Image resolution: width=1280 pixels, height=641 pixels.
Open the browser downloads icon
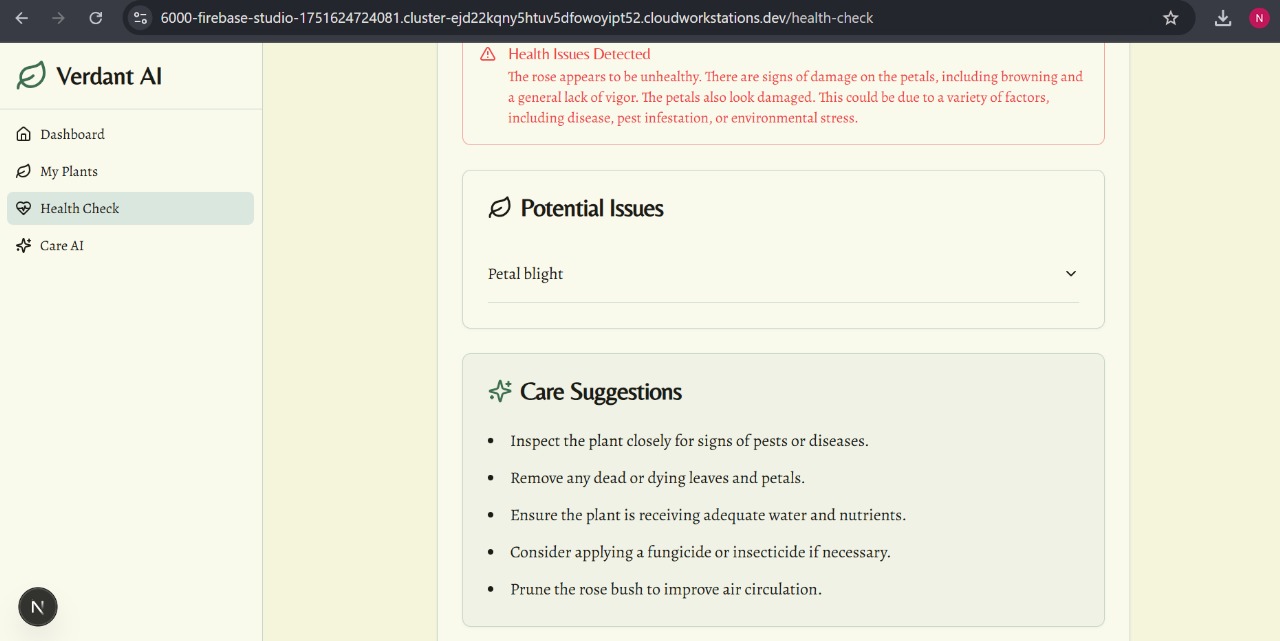(1223, 18)
